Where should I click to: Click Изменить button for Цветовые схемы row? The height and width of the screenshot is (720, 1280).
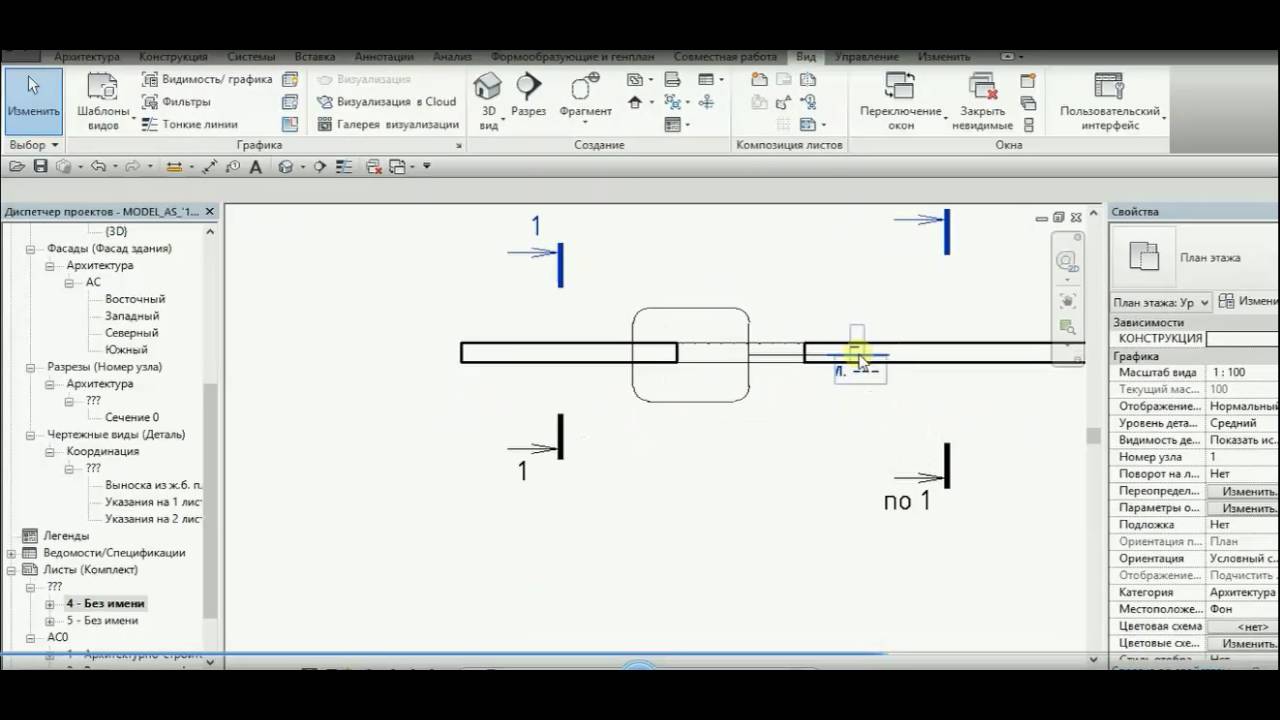click(x=1243, y=643)
